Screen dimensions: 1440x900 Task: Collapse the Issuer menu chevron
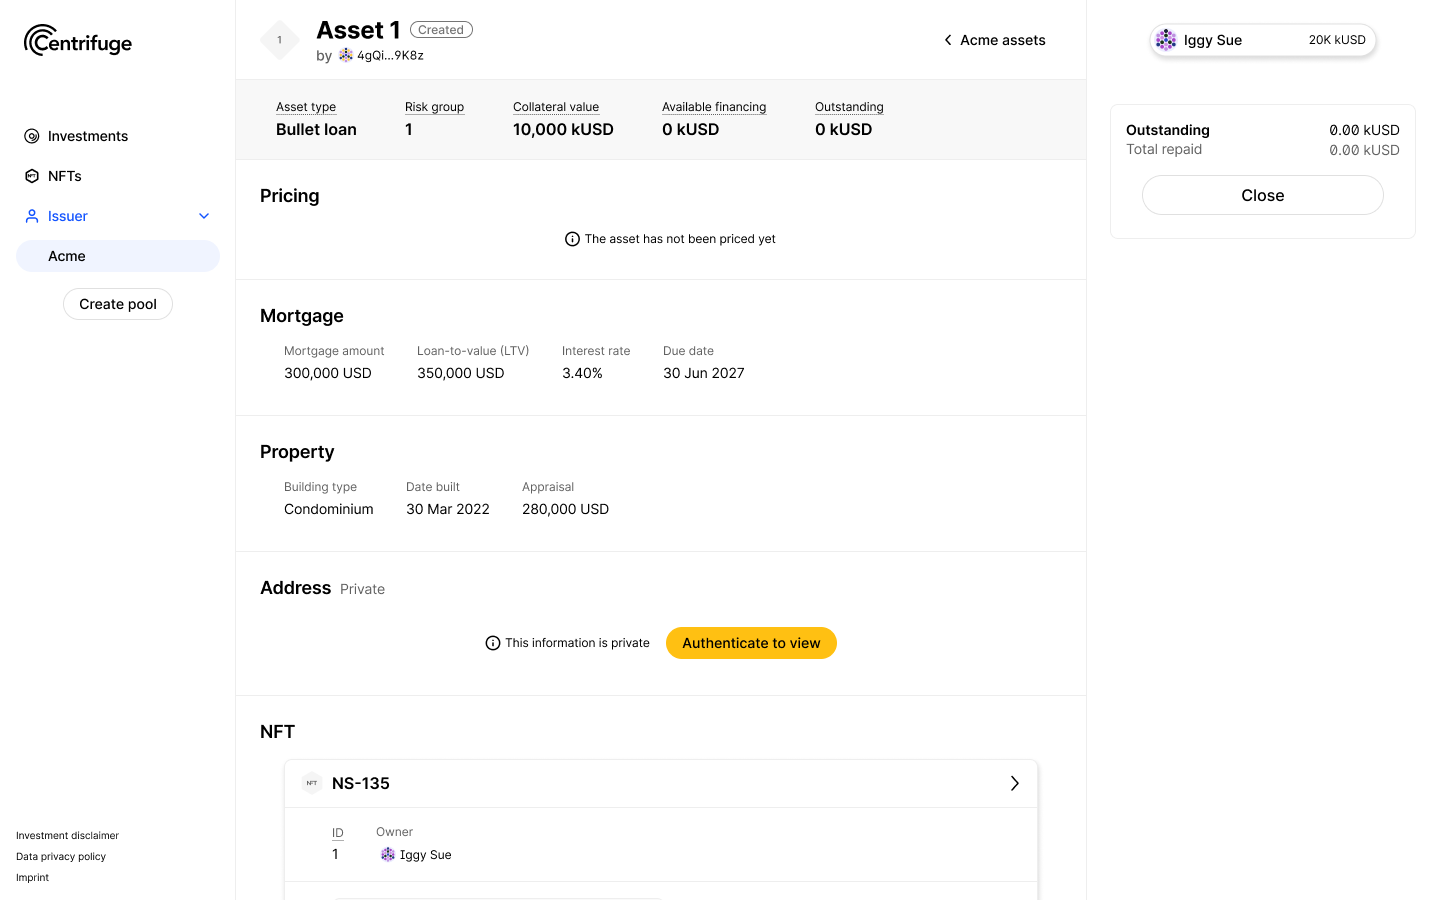tap(204, 216)
